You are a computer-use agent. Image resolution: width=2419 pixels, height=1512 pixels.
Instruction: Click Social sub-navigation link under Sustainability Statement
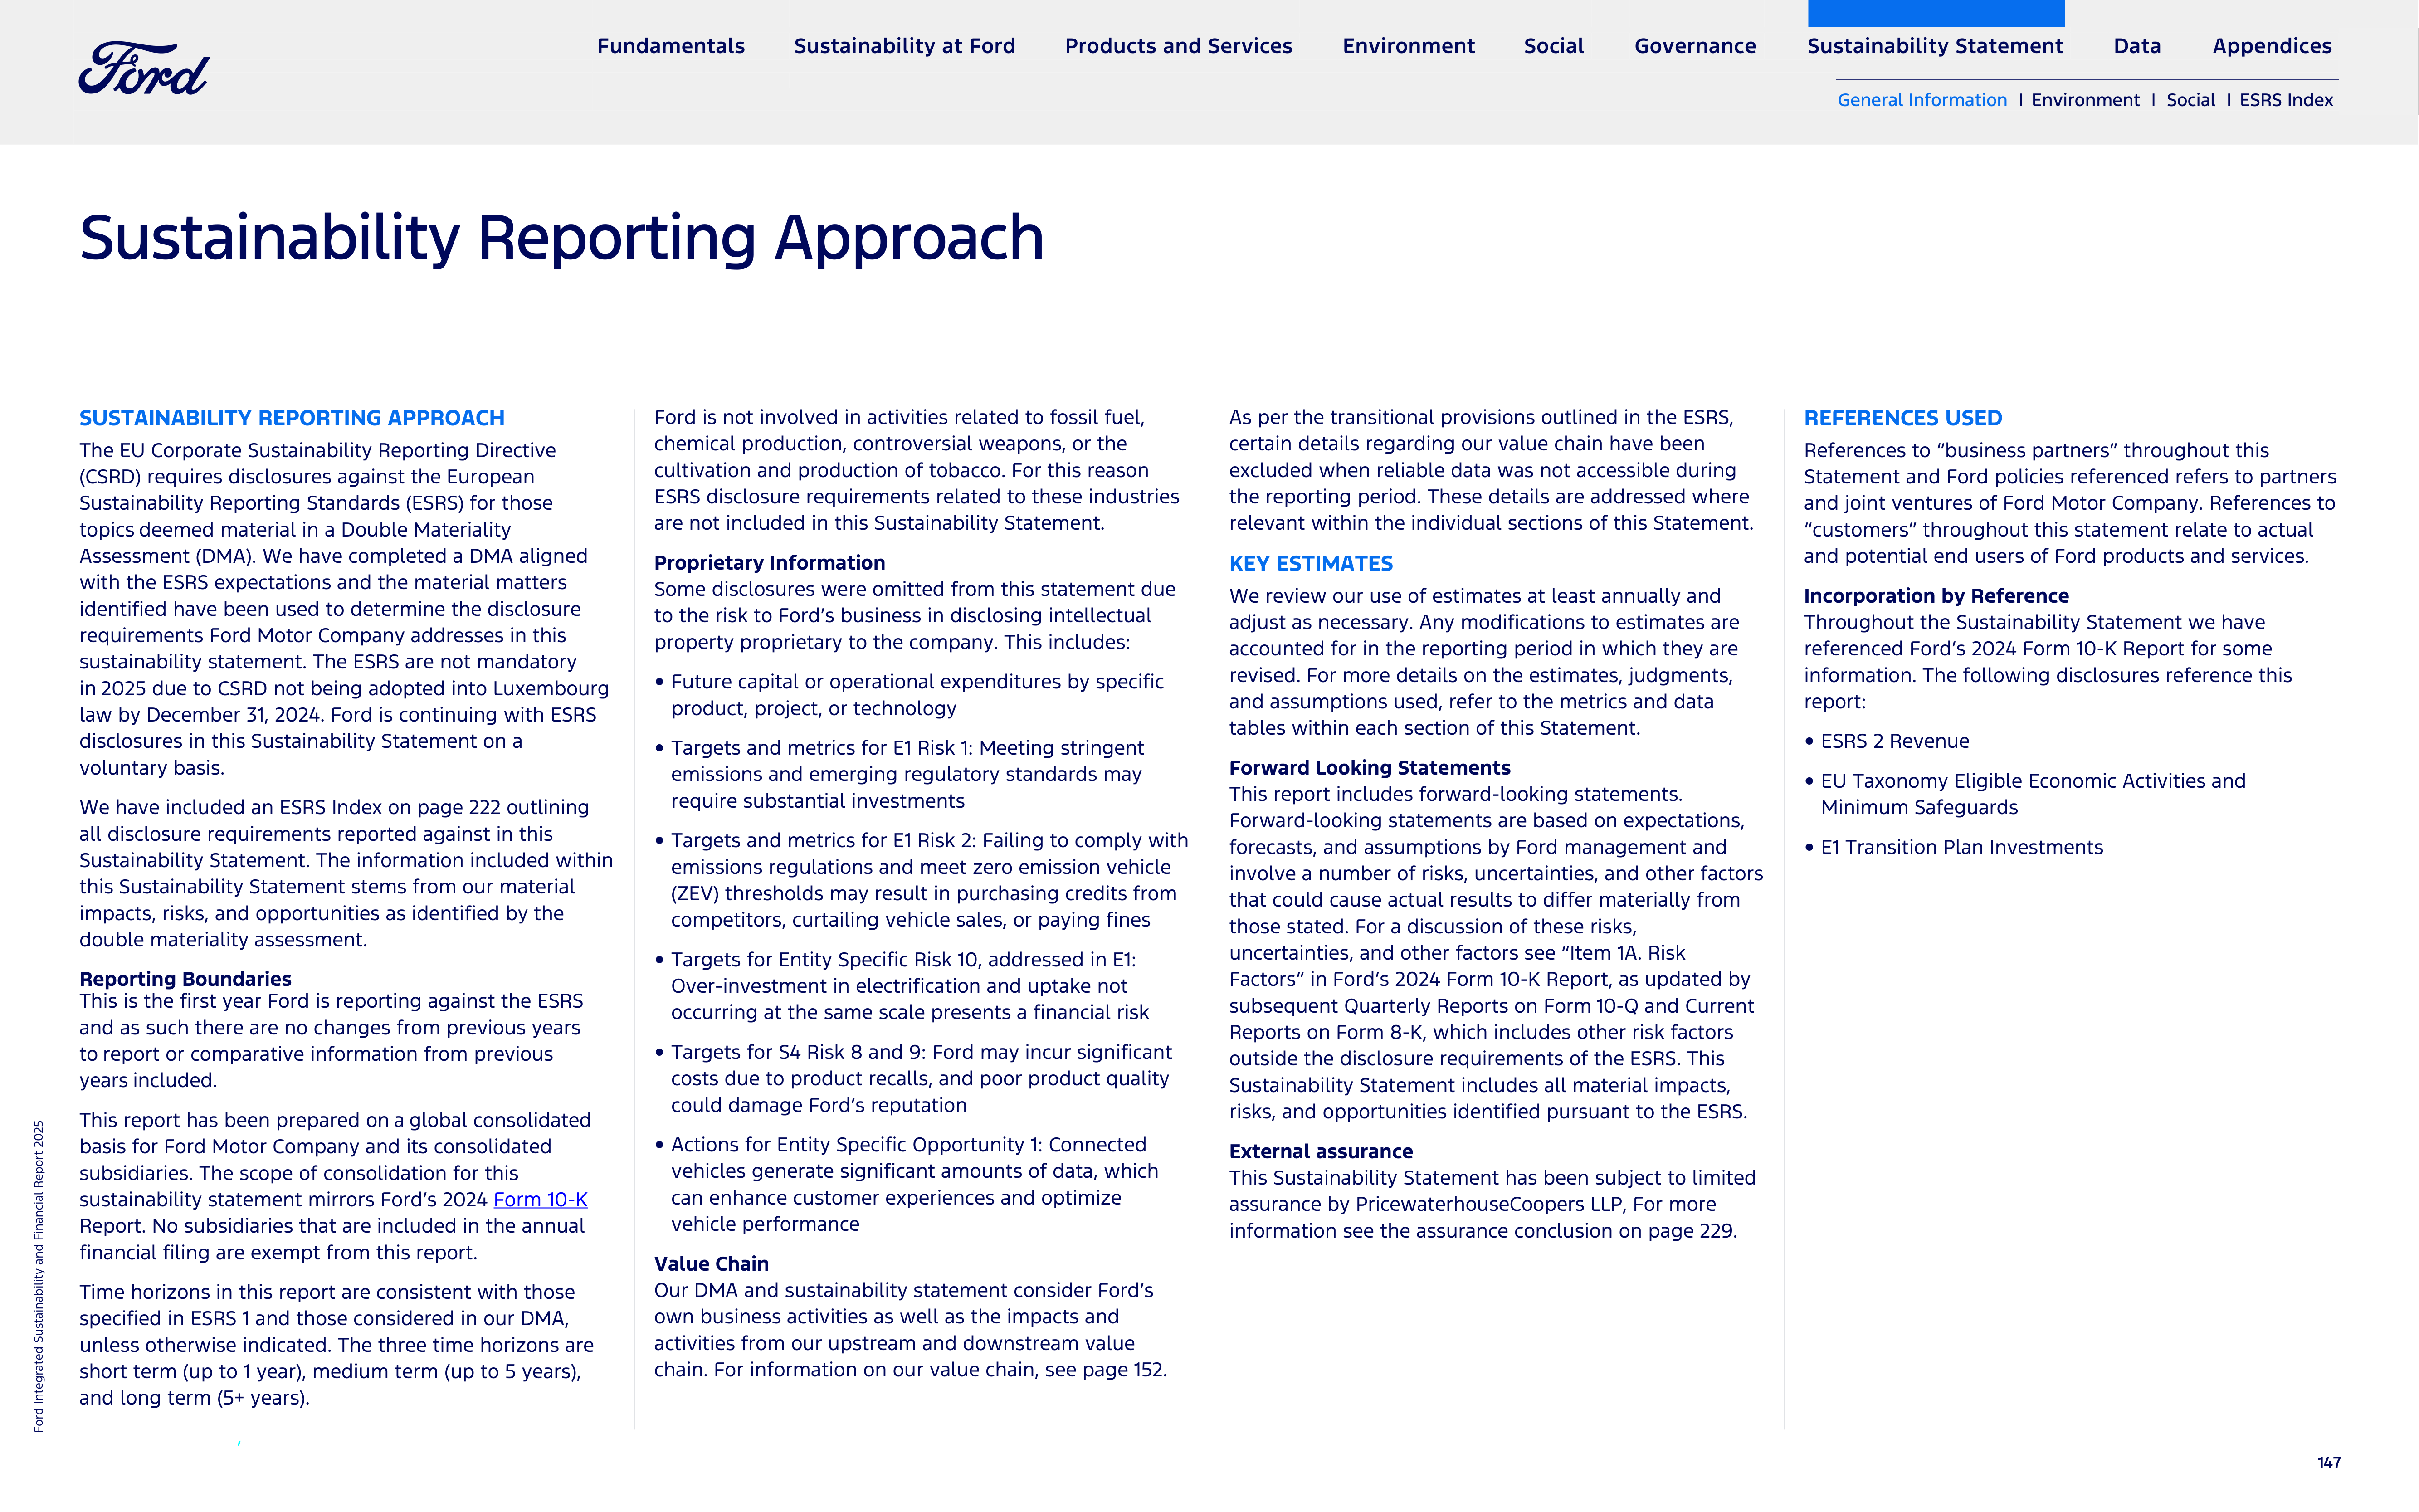(x=2190, y=100)
